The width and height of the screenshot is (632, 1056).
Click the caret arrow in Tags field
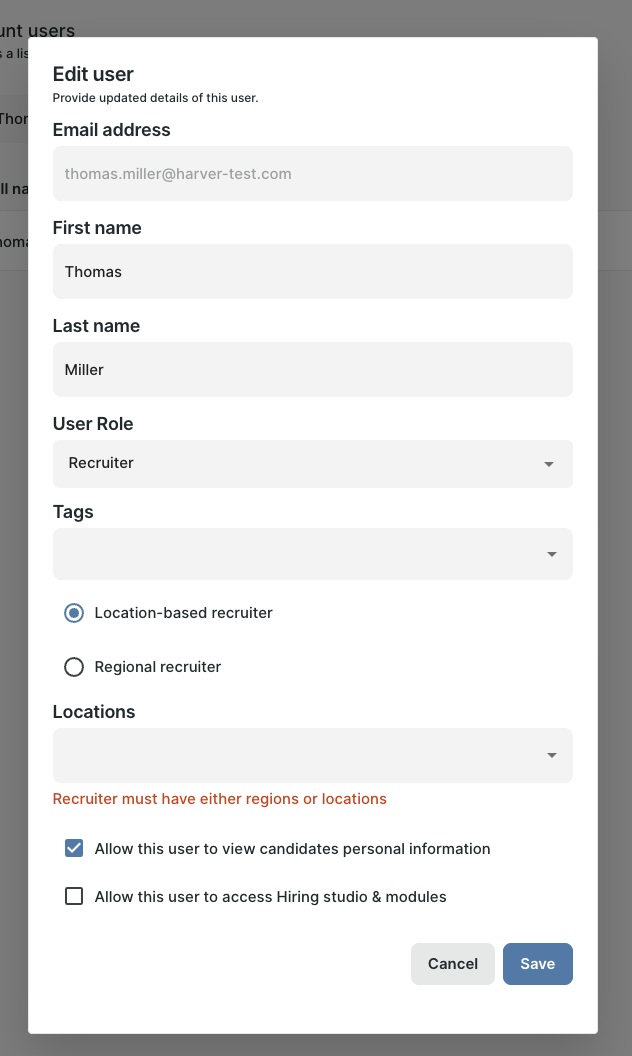click(551, 555)
